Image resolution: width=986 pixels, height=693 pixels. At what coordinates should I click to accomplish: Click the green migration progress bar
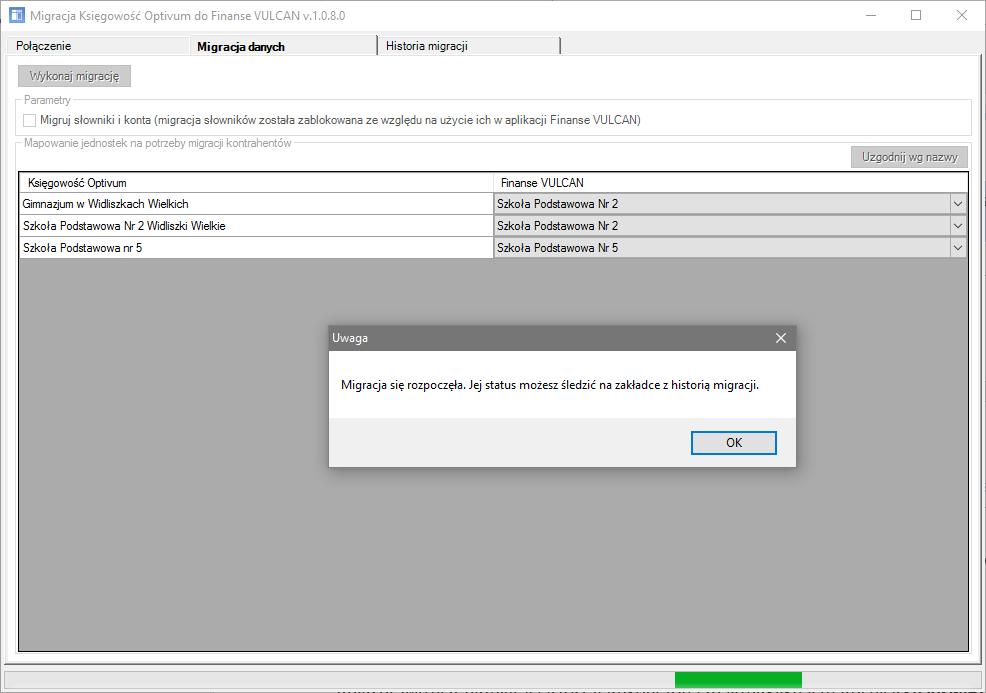[x=738, y=679]
